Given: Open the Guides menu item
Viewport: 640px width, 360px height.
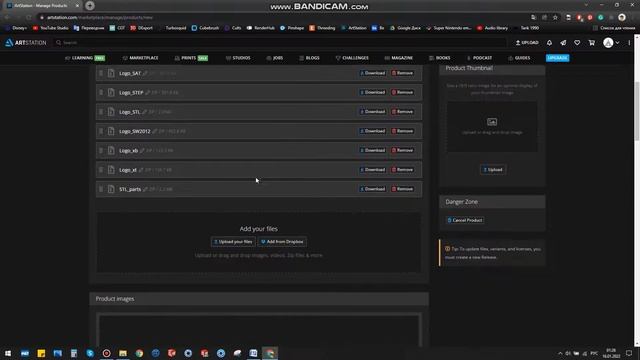Looking at the screenshot, I should 519,58.
